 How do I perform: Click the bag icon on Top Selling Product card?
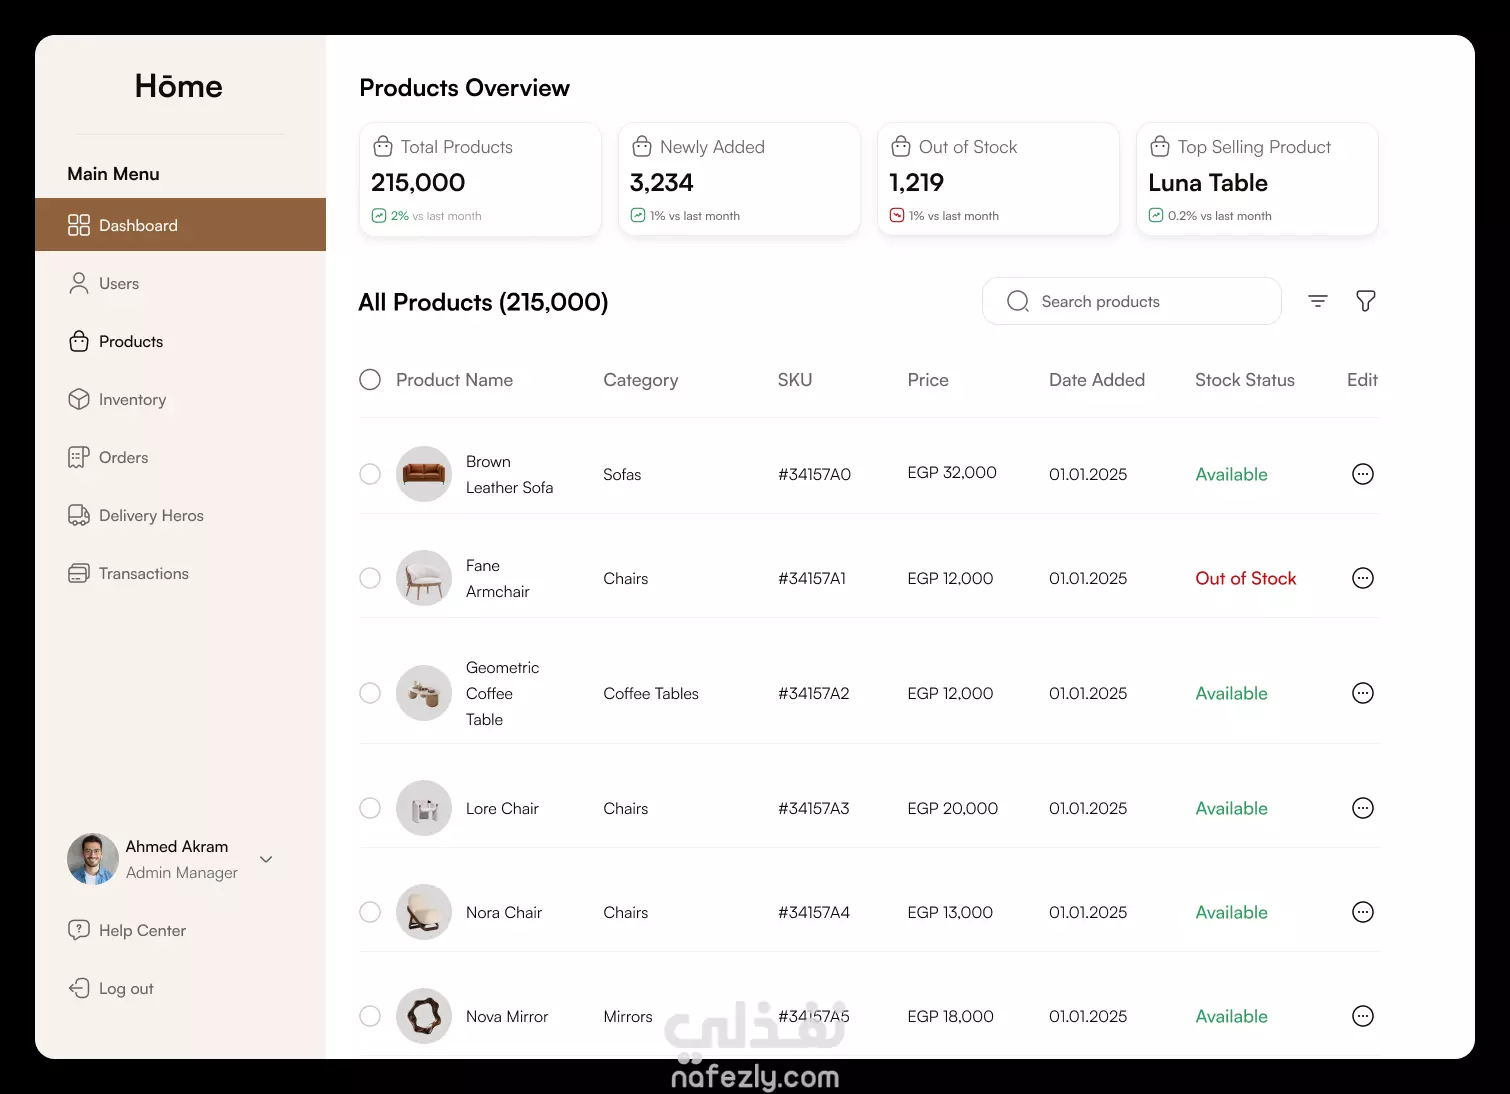1160,146
